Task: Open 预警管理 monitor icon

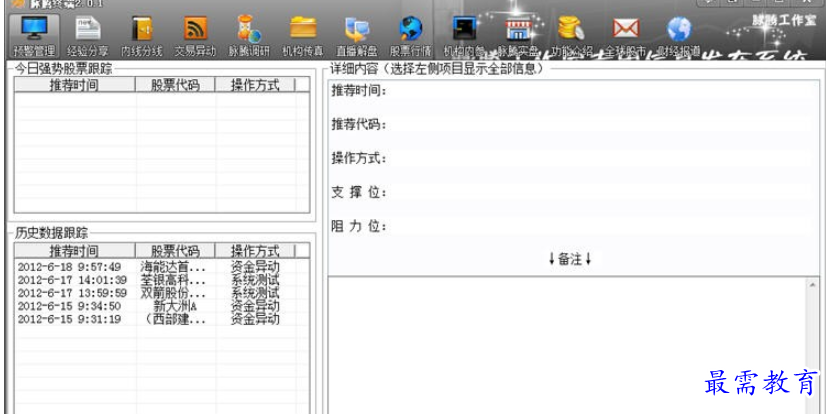Action: [34, 27]
